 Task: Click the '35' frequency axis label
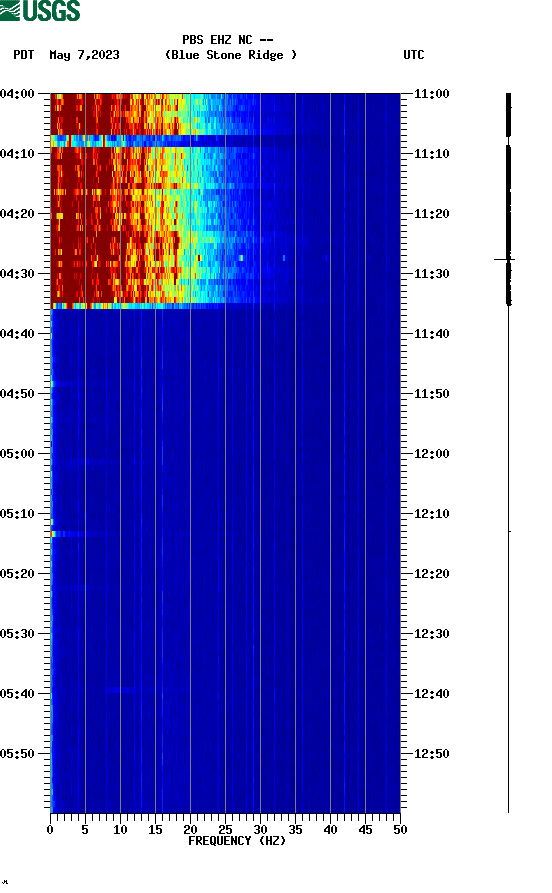pos(295,830)
